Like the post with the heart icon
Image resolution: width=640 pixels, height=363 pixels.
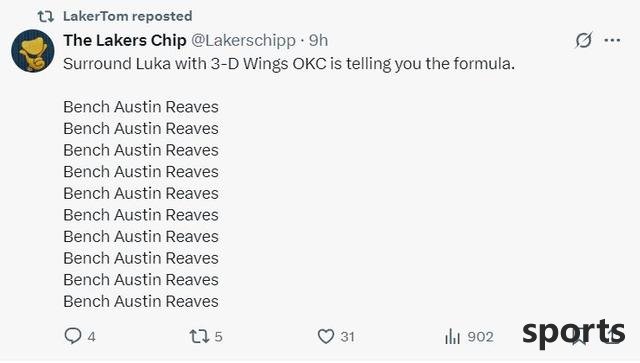click(x=326, y=336)
